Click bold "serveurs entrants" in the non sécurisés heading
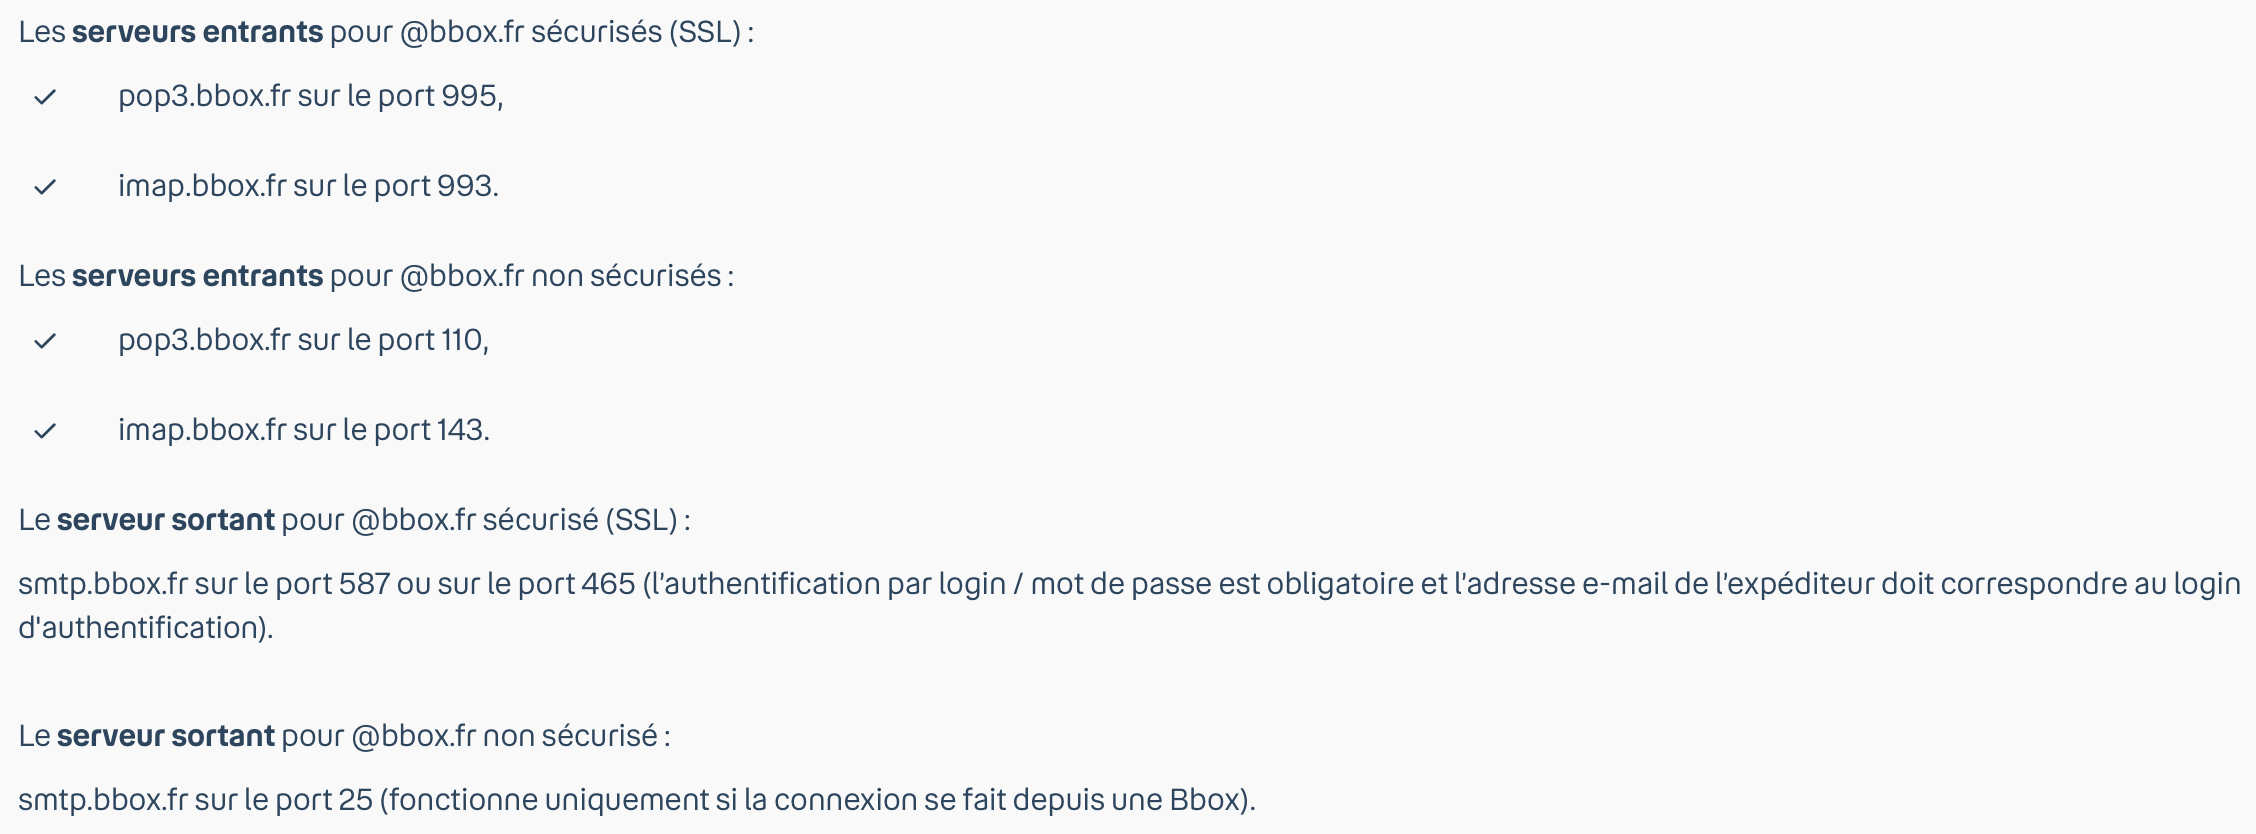2256x834 pixels. (197, 276)
